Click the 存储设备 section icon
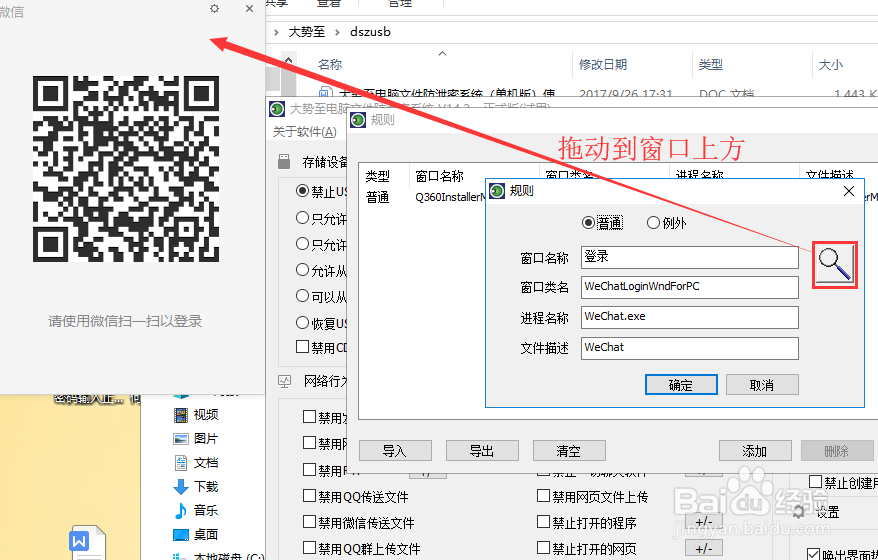The height and width of the screenshot is (560, 878). tap(284, 162)
